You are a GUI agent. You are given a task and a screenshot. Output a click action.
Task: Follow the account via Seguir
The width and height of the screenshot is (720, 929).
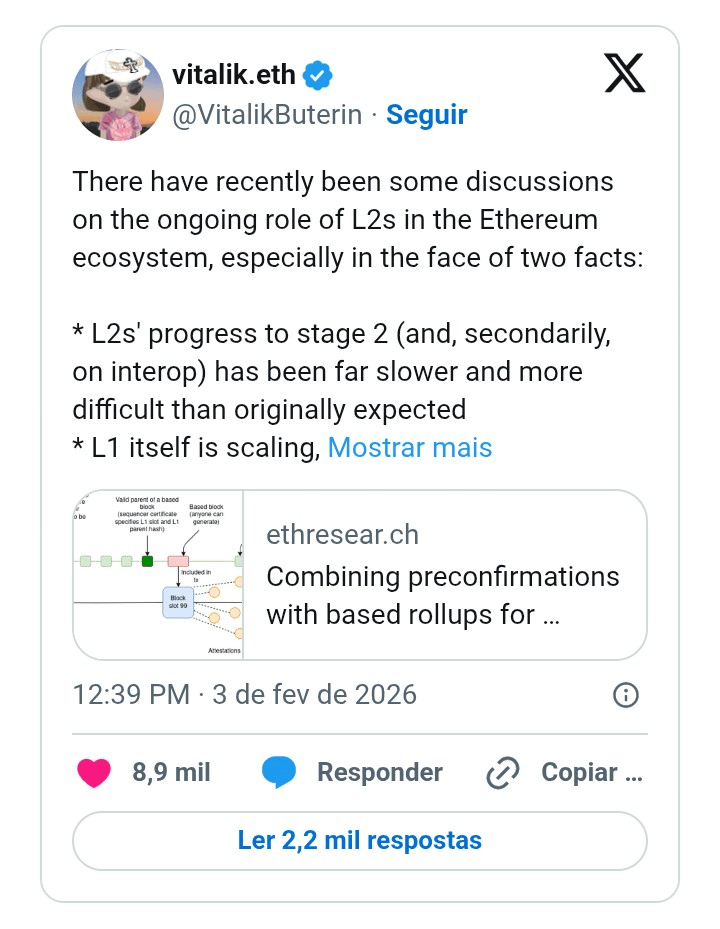[x=427, y=114]
